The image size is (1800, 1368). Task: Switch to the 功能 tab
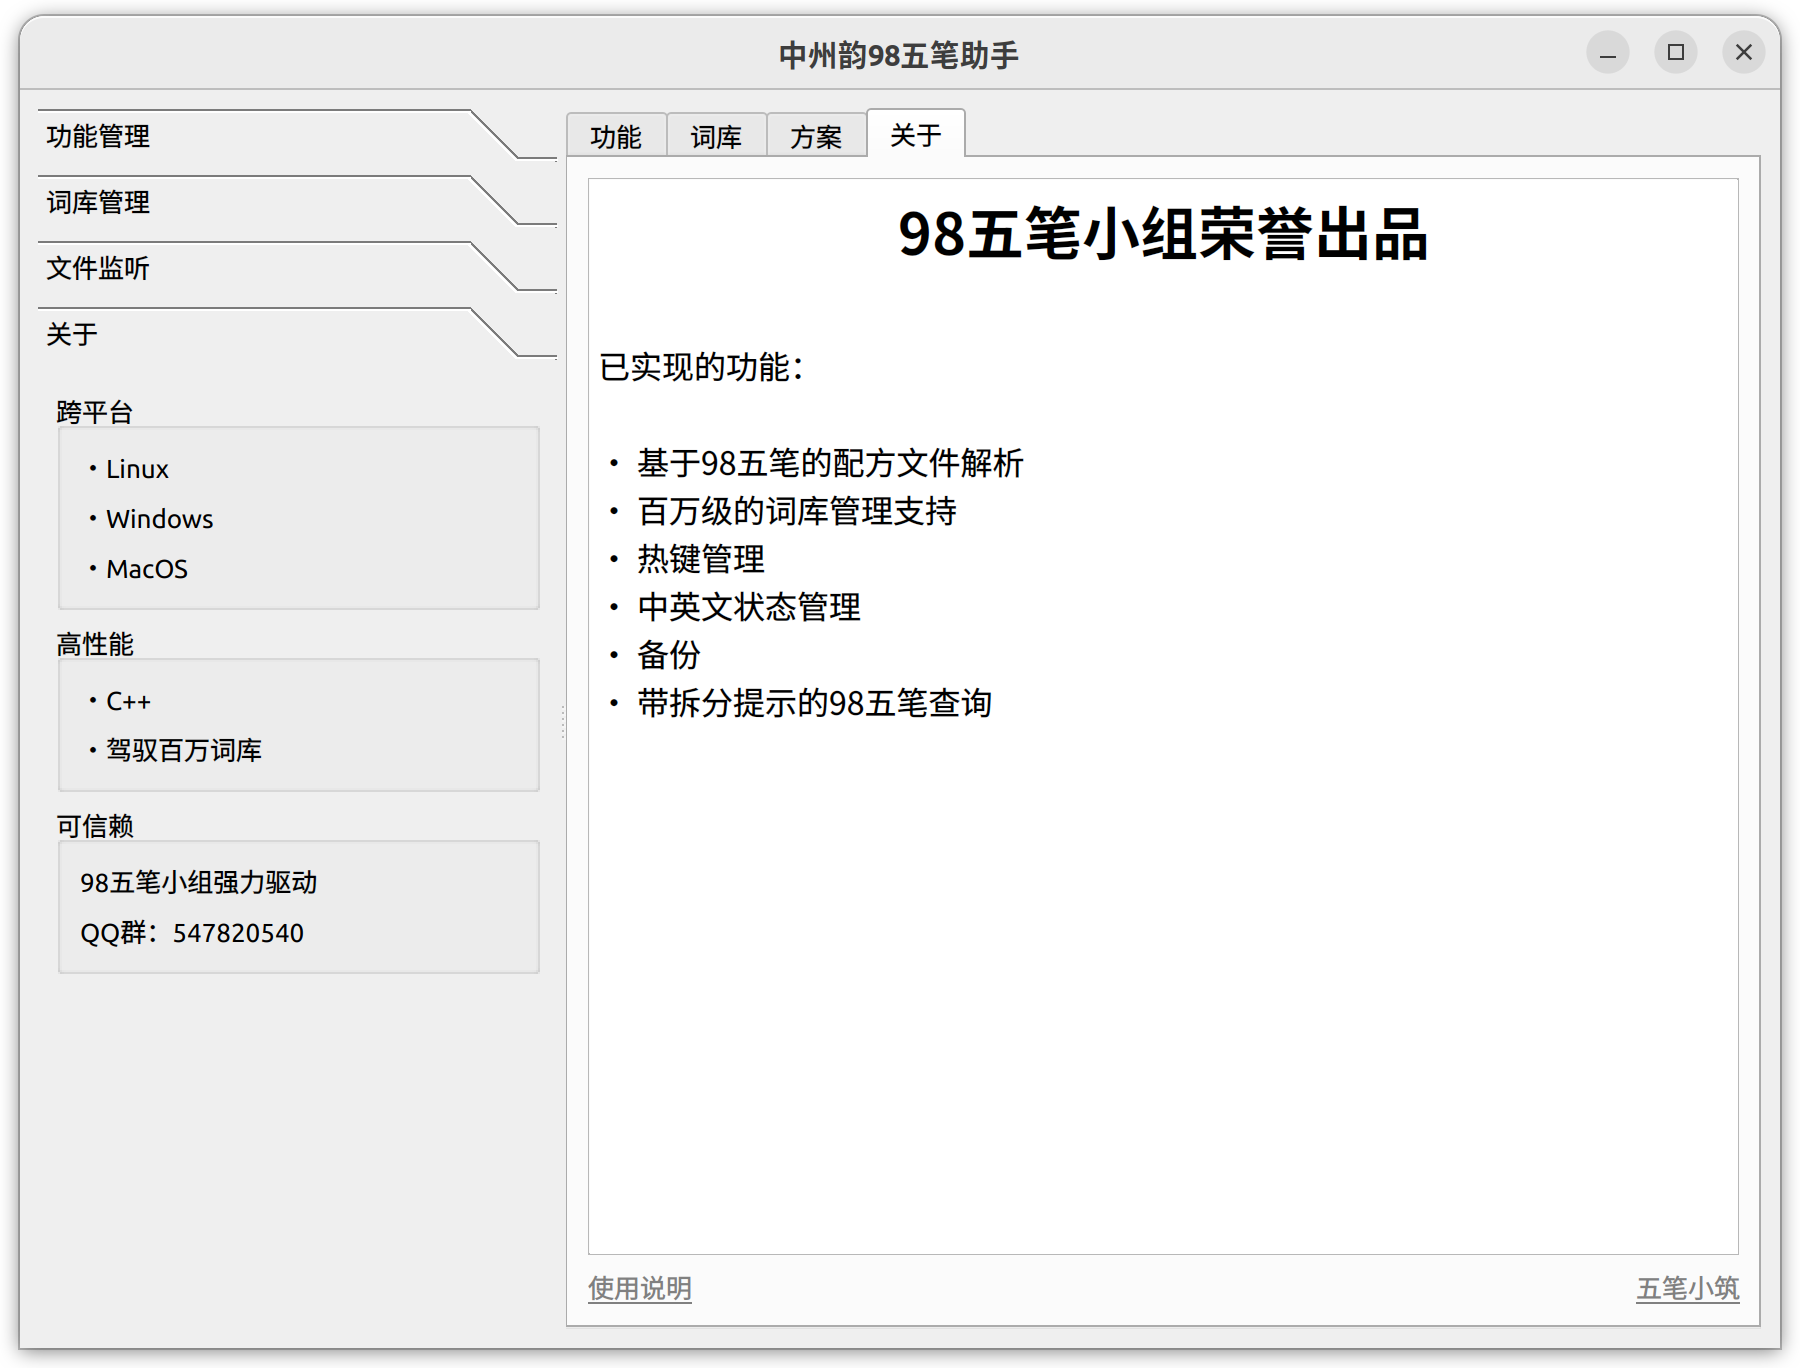point(615,136)
